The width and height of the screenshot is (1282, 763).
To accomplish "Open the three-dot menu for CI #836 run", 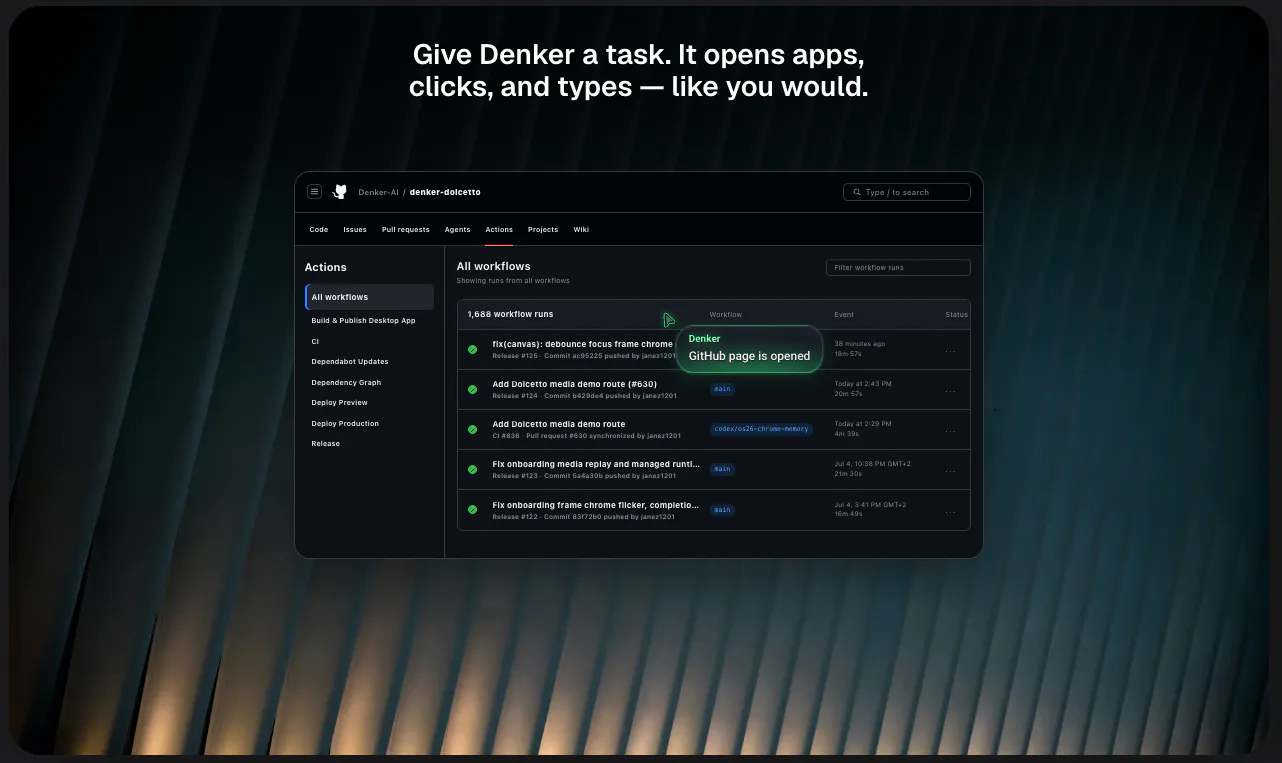I will [x=950, y=431].
